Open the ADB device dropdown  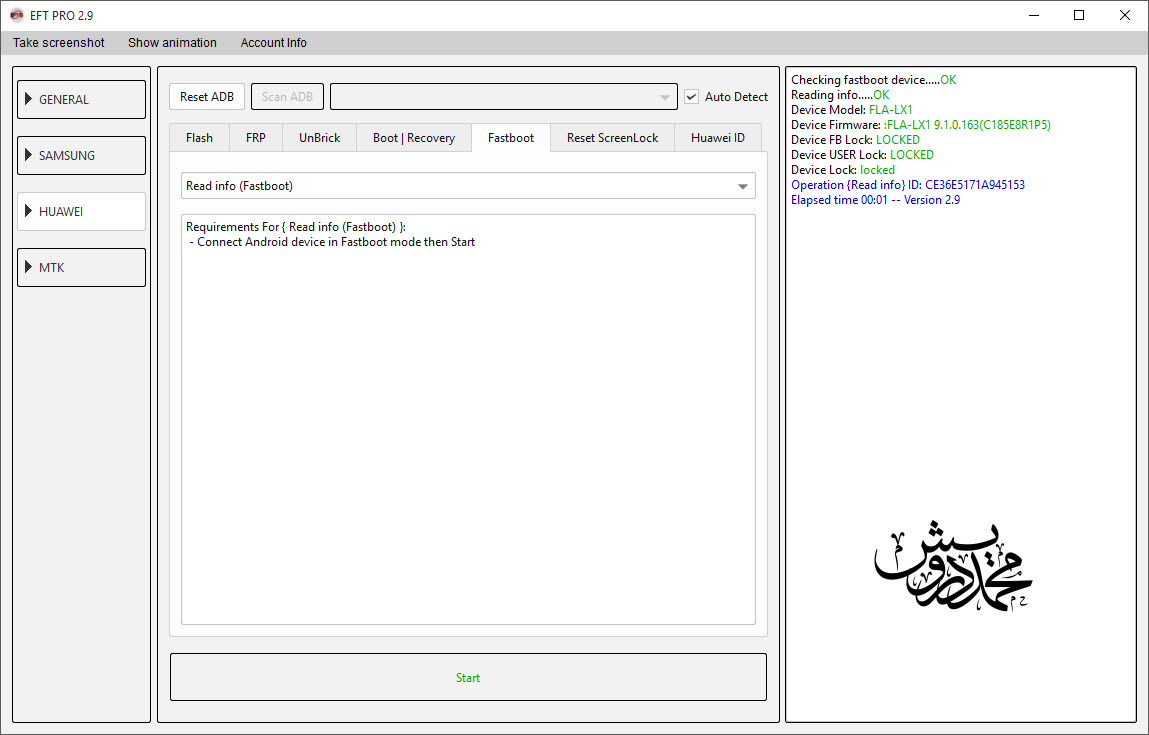pyautogui.click(x=503, y=97)
